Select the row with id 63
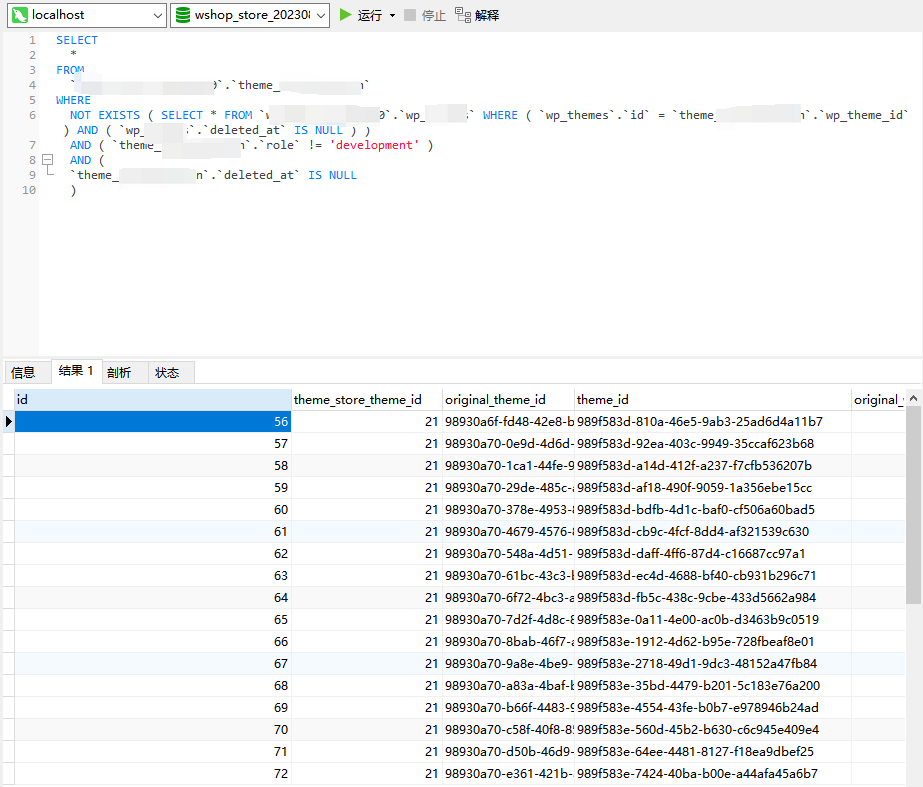This screenshot has width=923, height=787. [150, 576]
